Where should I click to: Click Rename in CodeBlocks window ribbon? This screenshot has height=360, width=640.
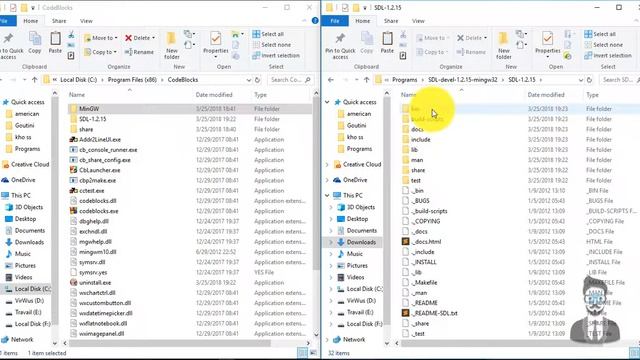tap(139, 52)
